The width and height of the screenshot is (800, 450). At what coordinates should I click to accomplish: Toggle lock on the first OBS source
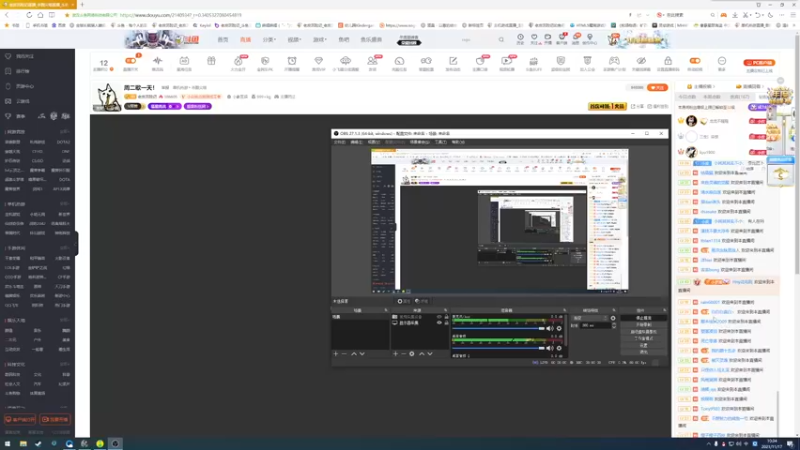coord(446,317)
